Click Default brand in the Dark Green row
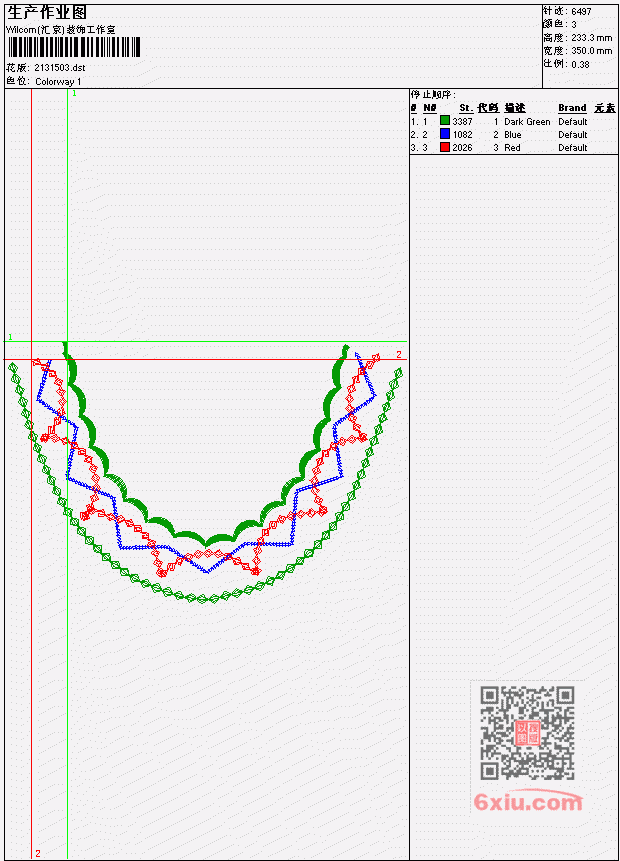620x861 pixels. point(573,121)
